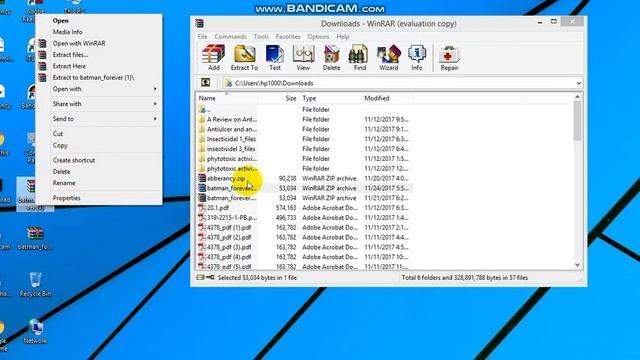This screenshot has width=640, height=360.
Task: Open the Help menu
Action: [x=343, y=37]
